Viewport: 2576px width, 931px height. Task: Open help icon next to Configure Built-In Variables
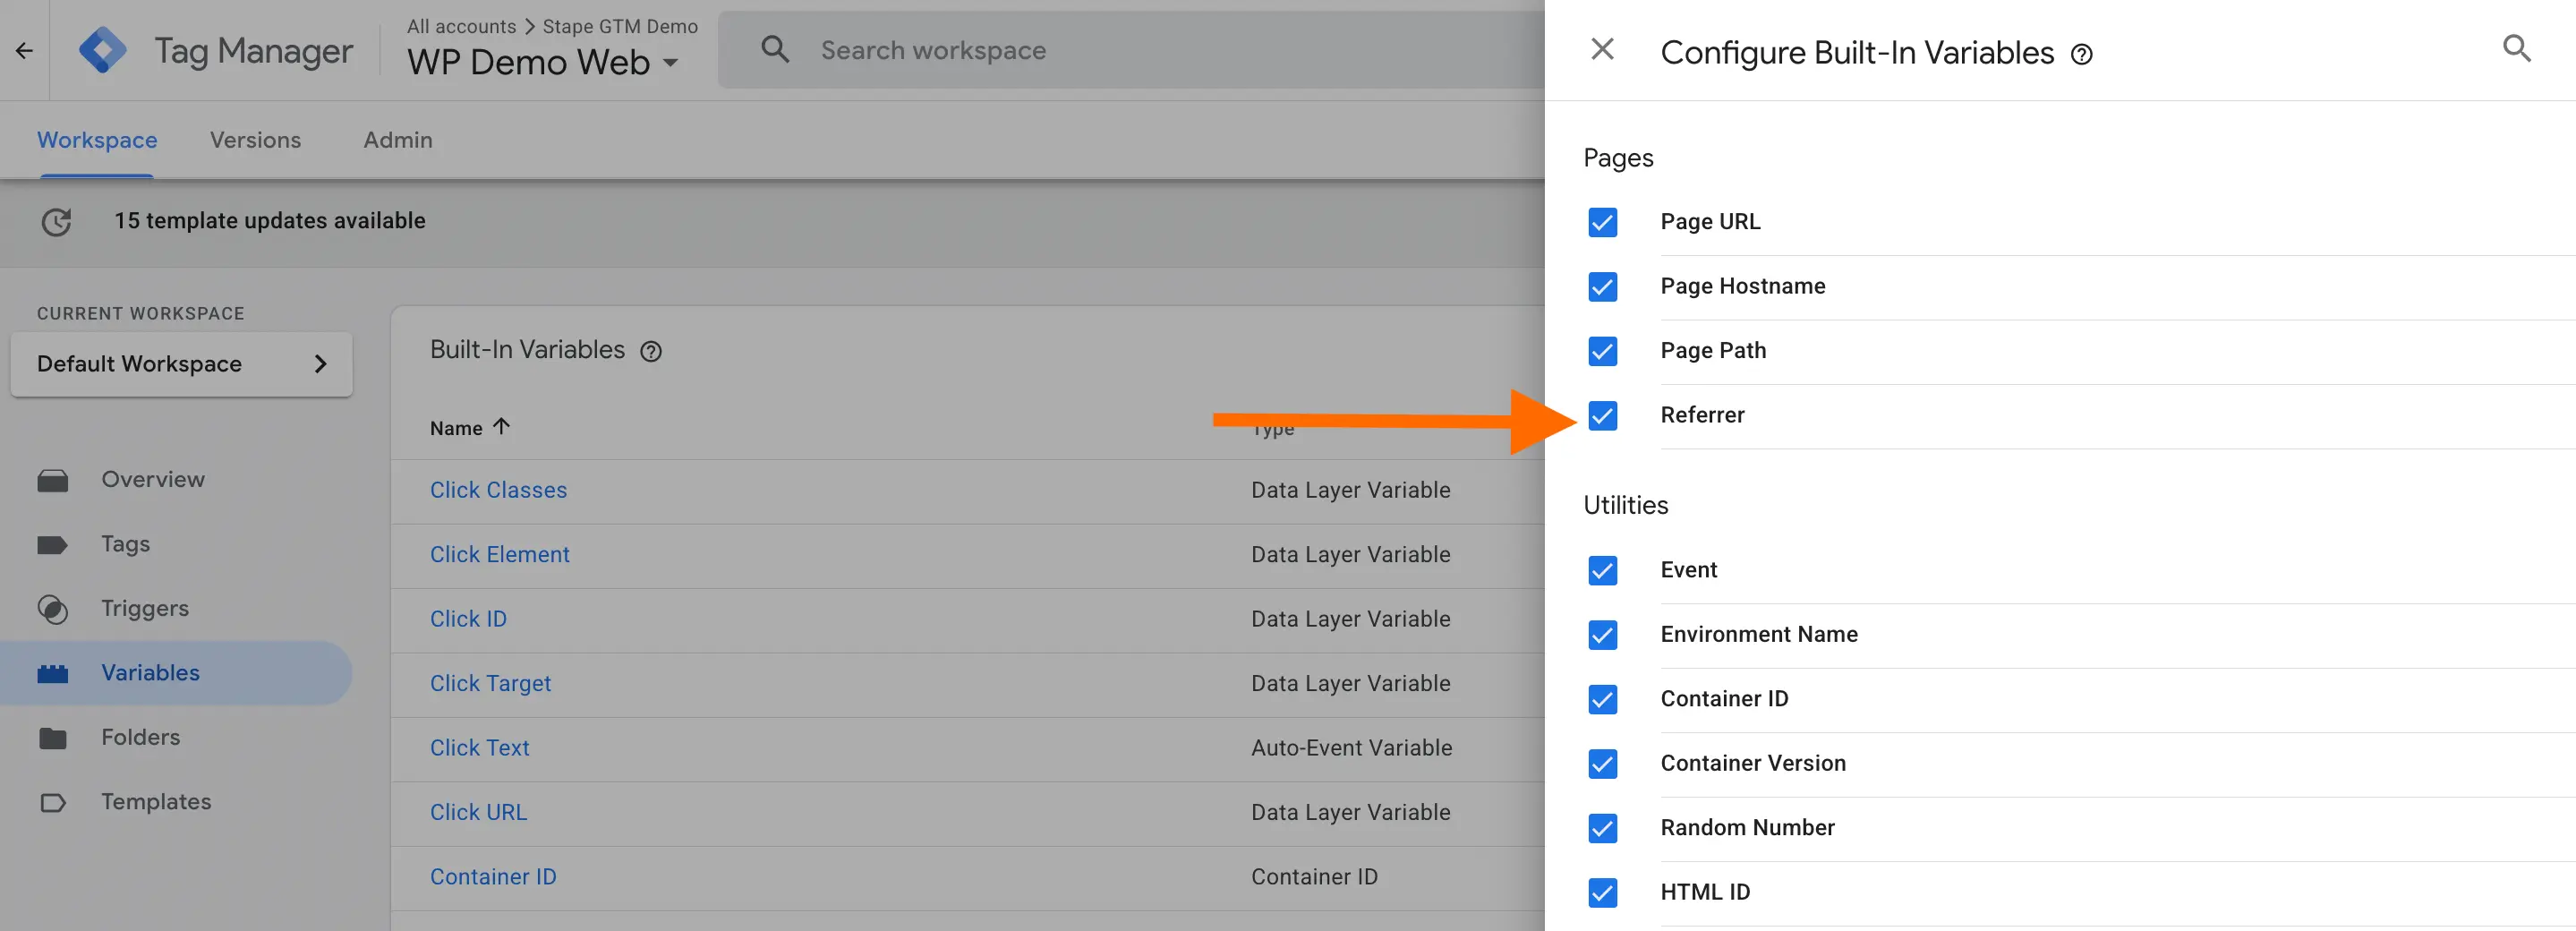click(x=2081, y=55)
